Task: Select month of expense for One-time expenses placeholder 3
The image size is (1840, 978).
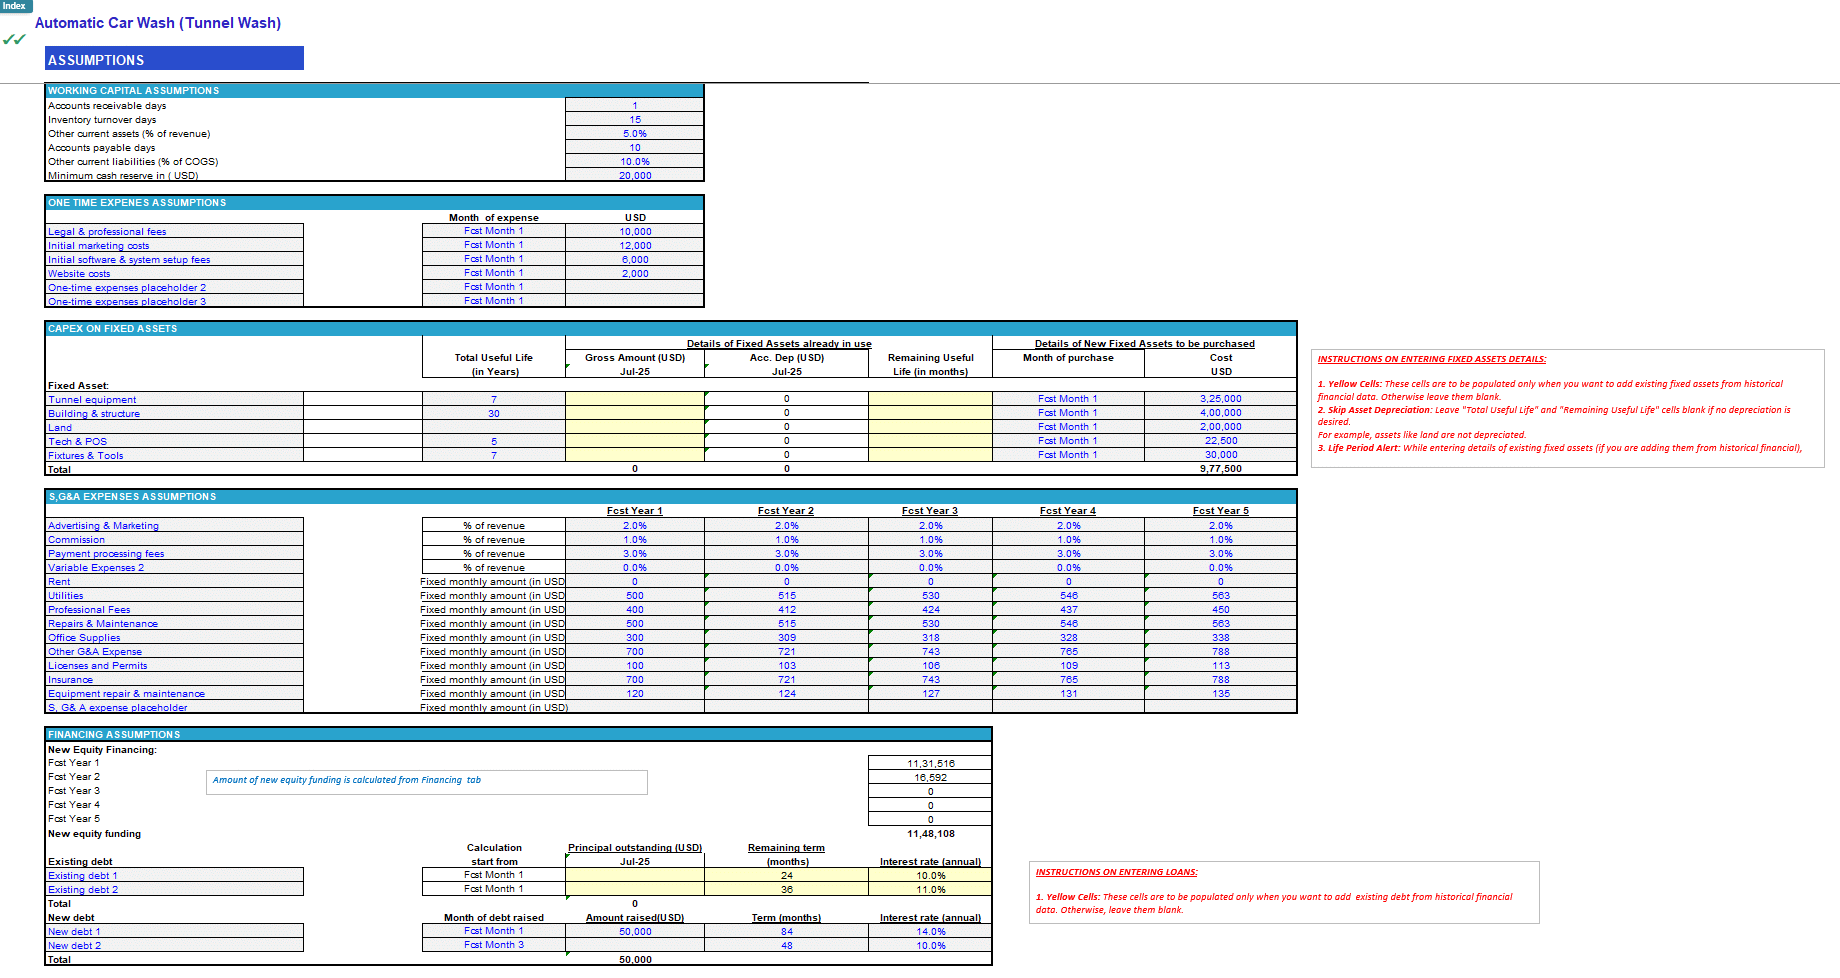Action: point(494,301)
